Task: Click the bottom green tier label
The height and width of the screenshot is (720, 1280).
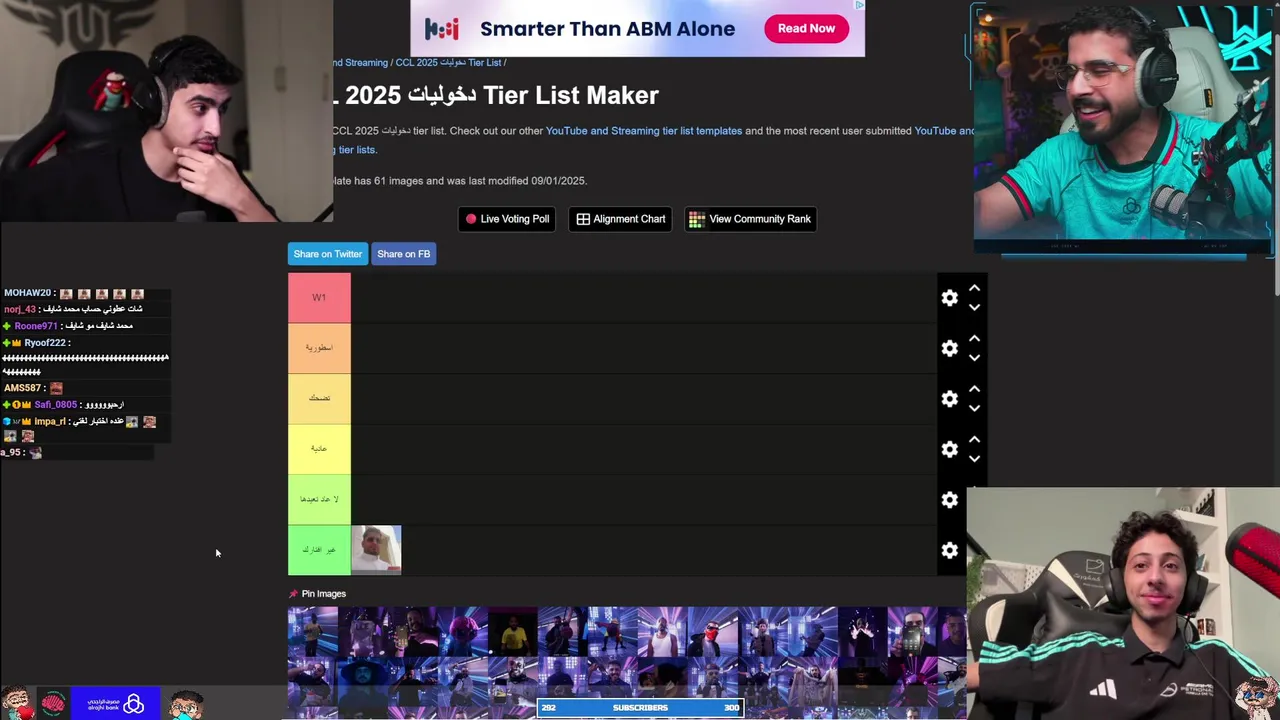Action: 319,550
